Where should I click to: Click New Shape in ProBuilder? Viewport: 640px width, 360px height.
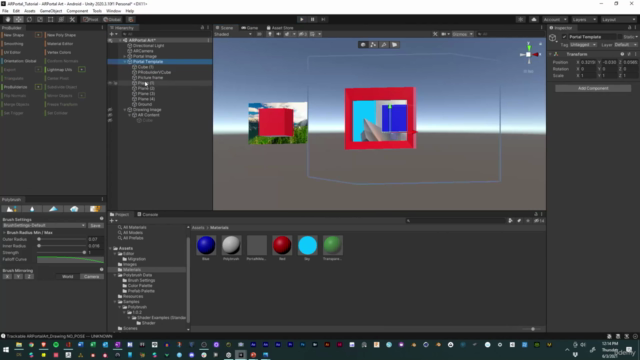[x=14, y=35]
